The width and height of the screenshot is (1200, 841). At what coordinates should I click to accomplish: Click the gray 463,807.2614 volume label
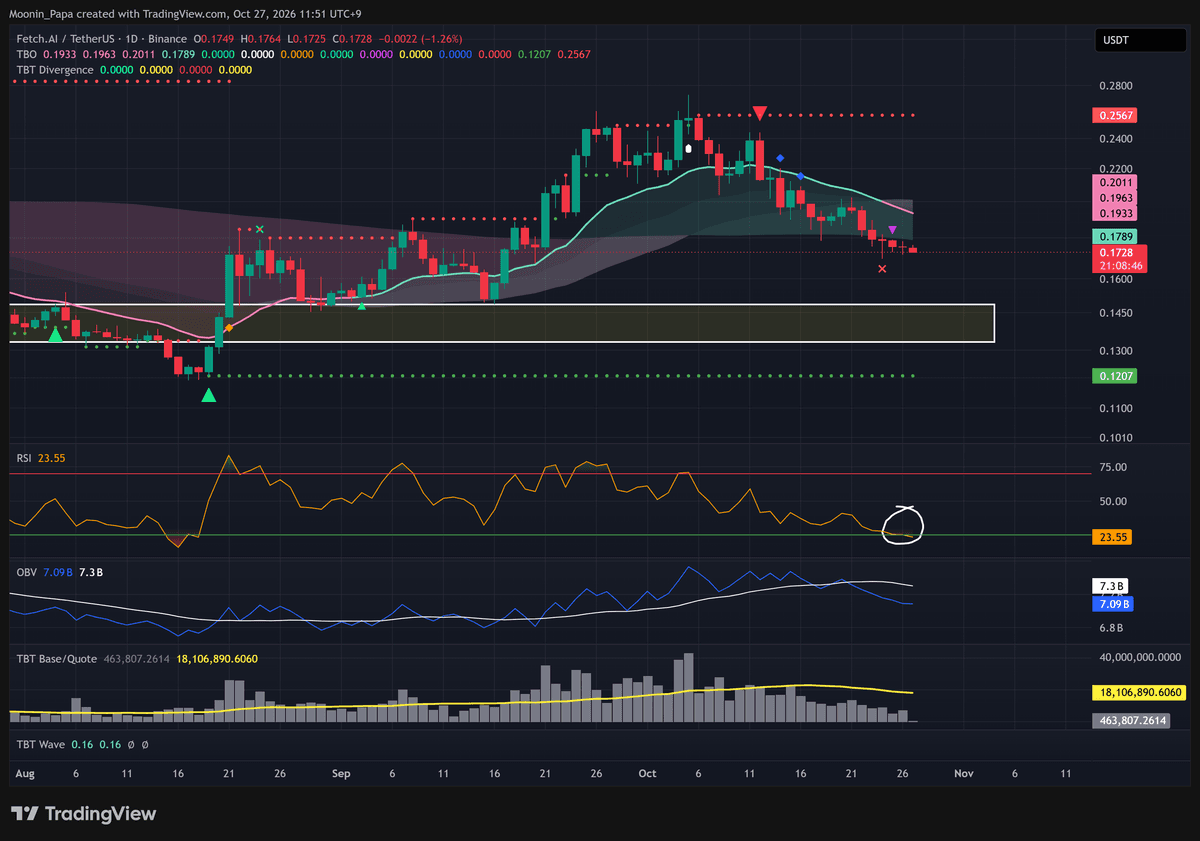1133,720
